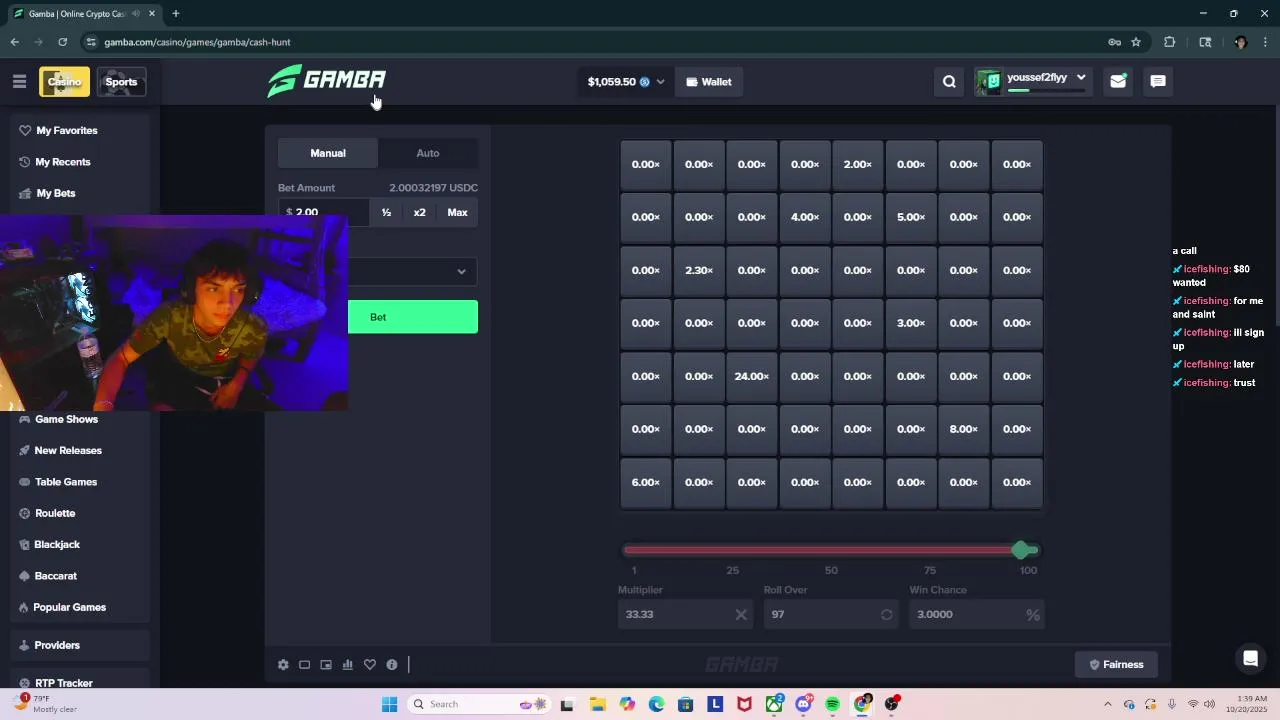Open Providers in sidebar

78,645
